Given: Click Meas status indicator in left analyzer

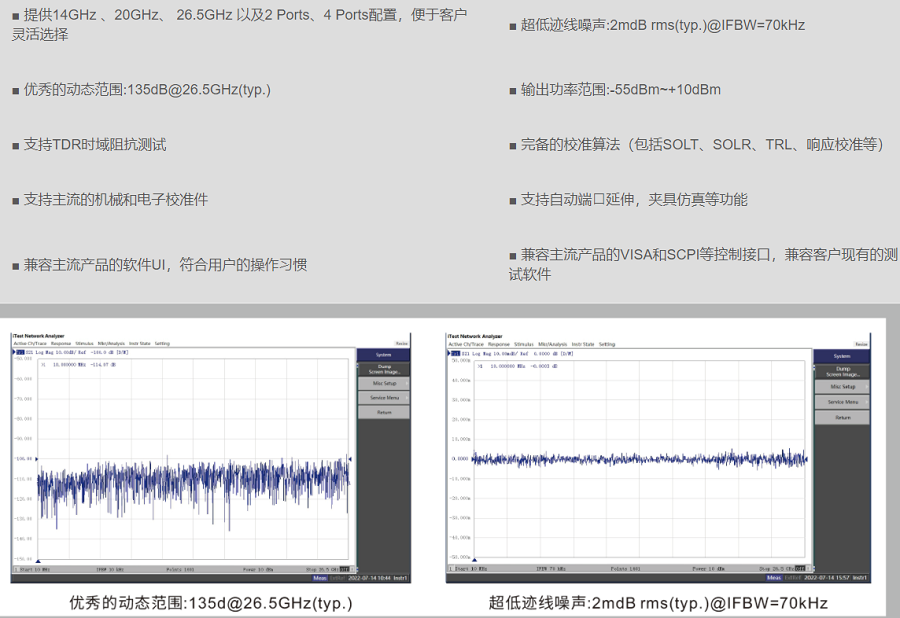Looking at the screenshot, I should tap(320, 577).
